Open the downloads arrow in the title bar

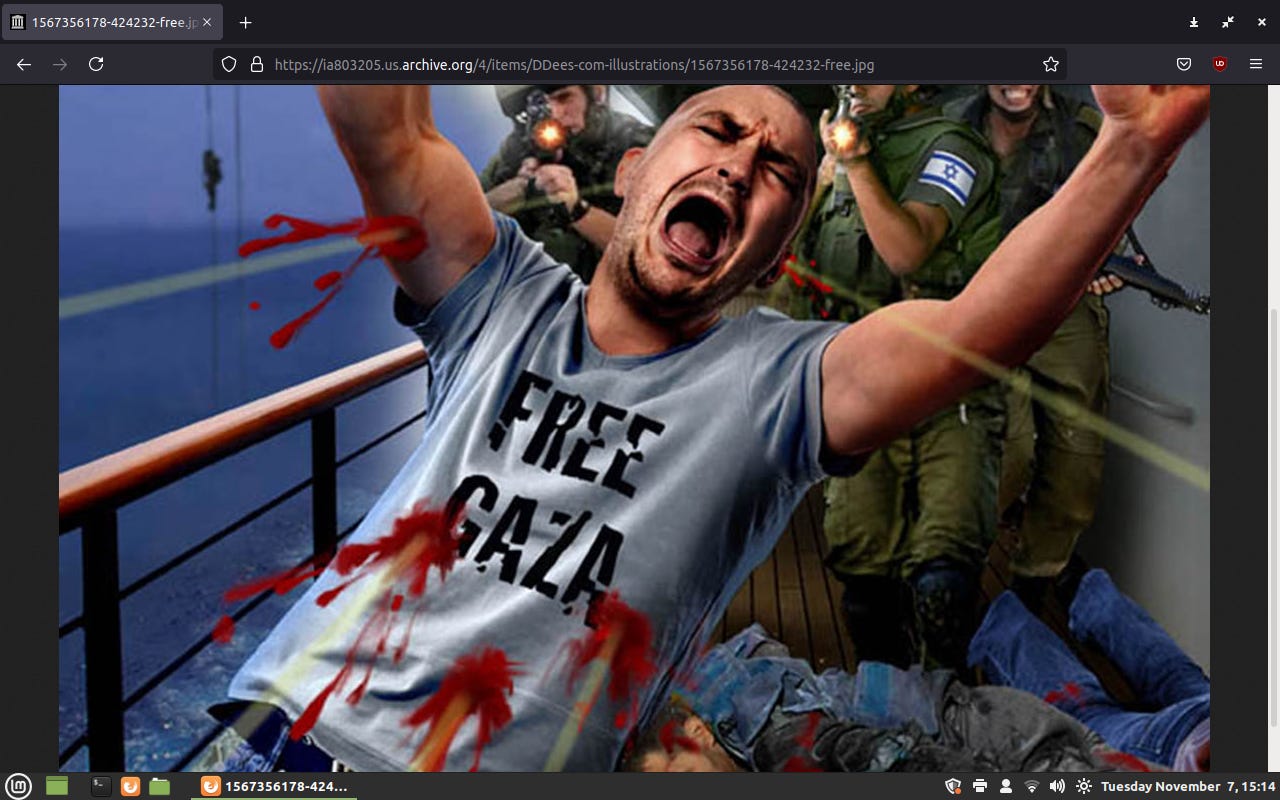coord(1194,22)
